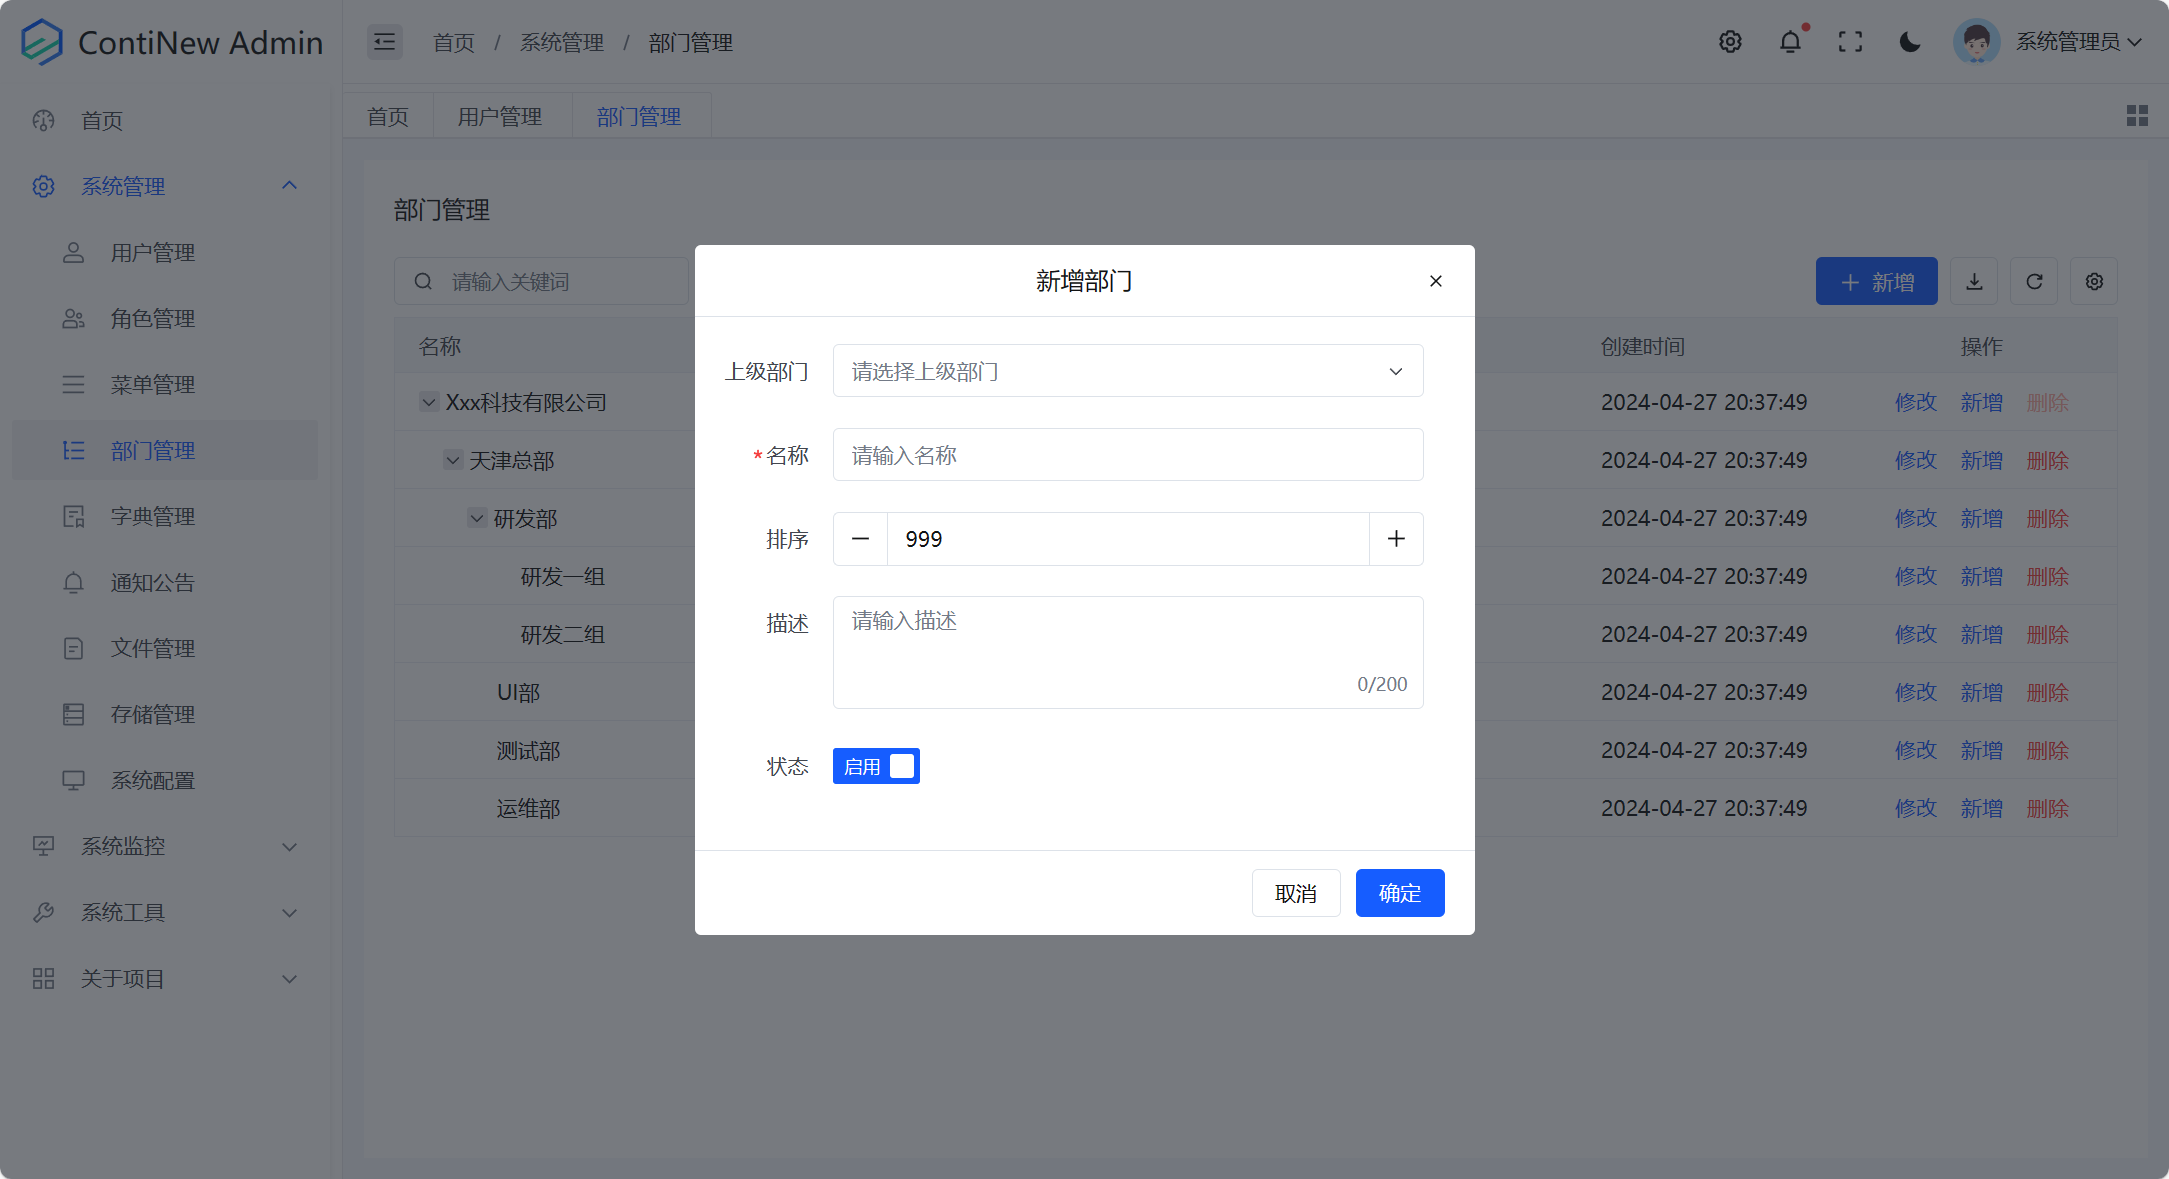The image size is (2169, 1179).
Task: Open the 上级部门 parent department dropdown
Action: coord(1127,370)
